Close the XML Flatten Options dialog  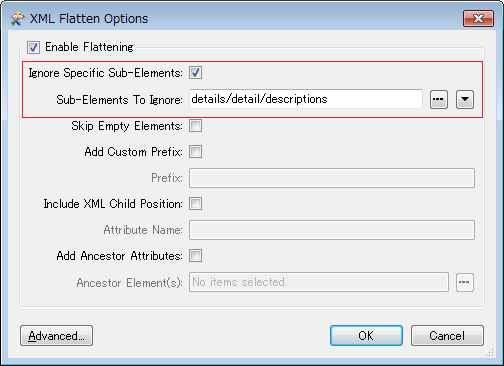[x=478, y=18]
